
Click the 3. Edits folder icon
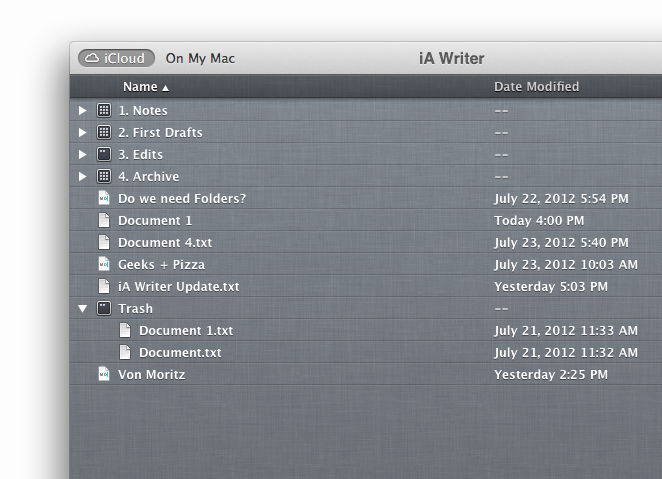click(104, 154)
